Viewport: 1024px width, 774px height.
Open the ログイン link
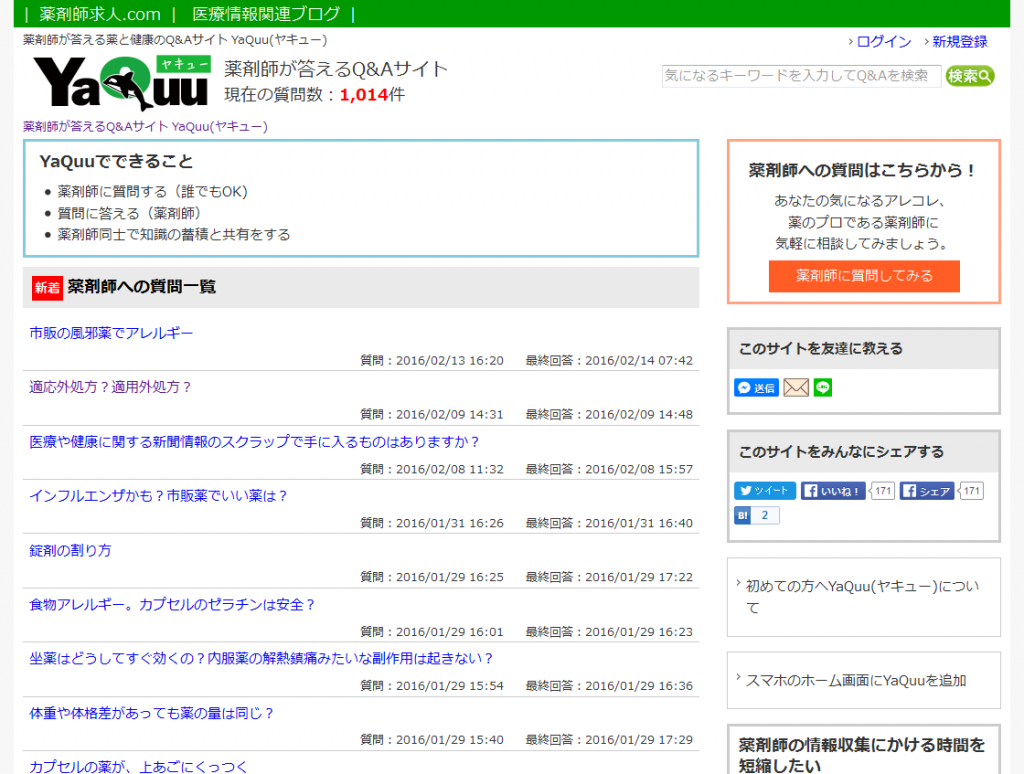coord(884,42)
